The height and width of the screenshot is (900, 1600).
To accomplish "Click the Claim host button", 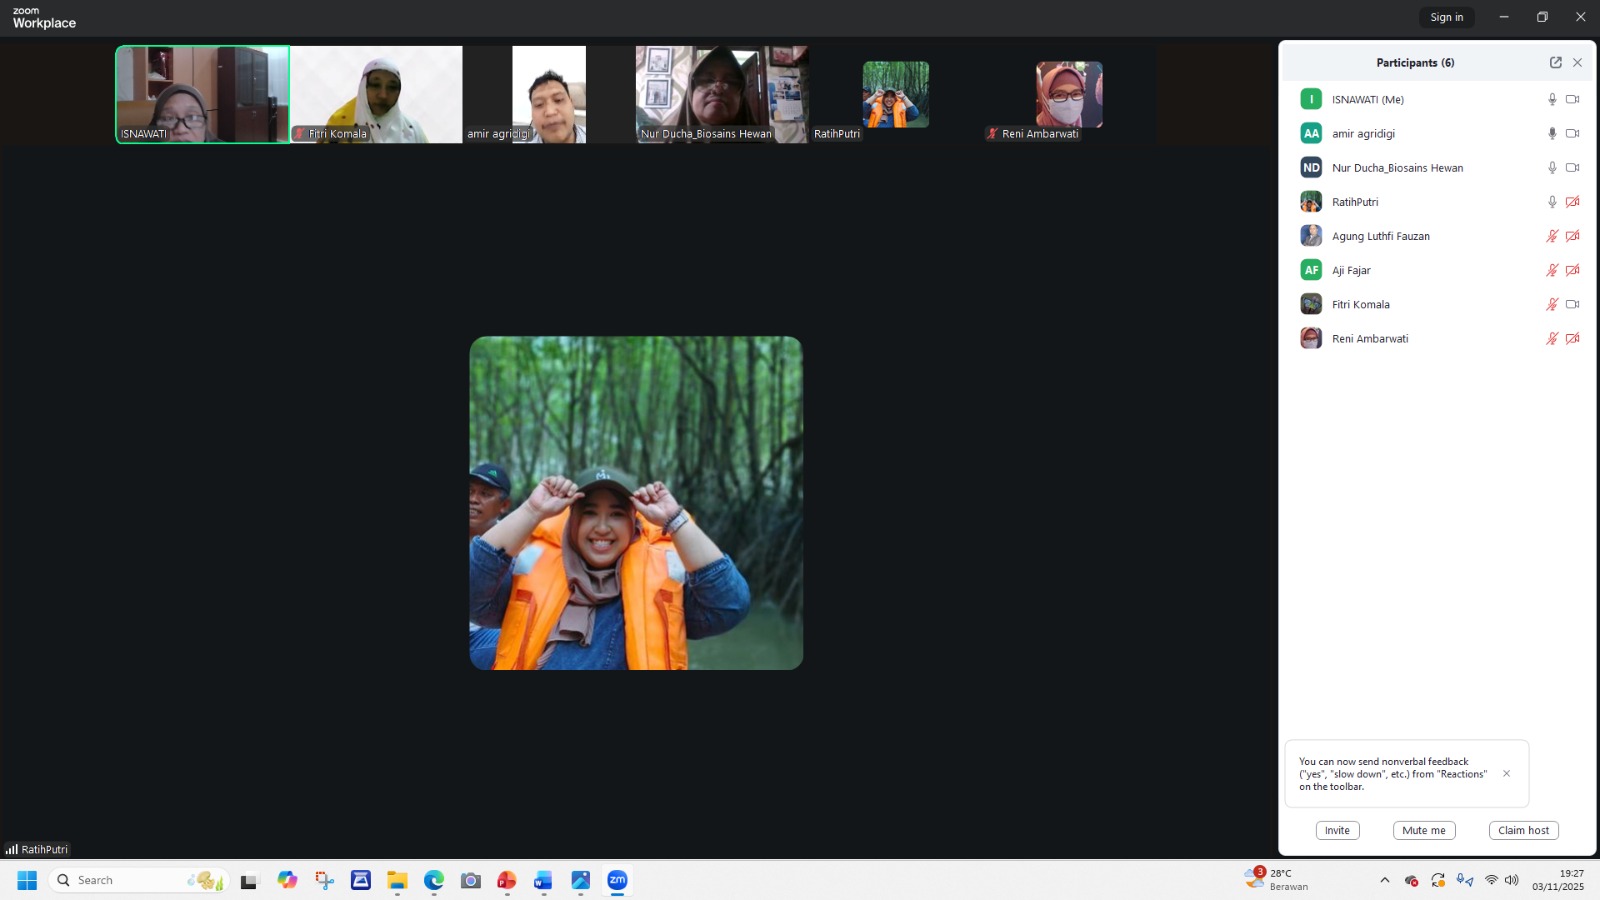I will (1523, 830).
